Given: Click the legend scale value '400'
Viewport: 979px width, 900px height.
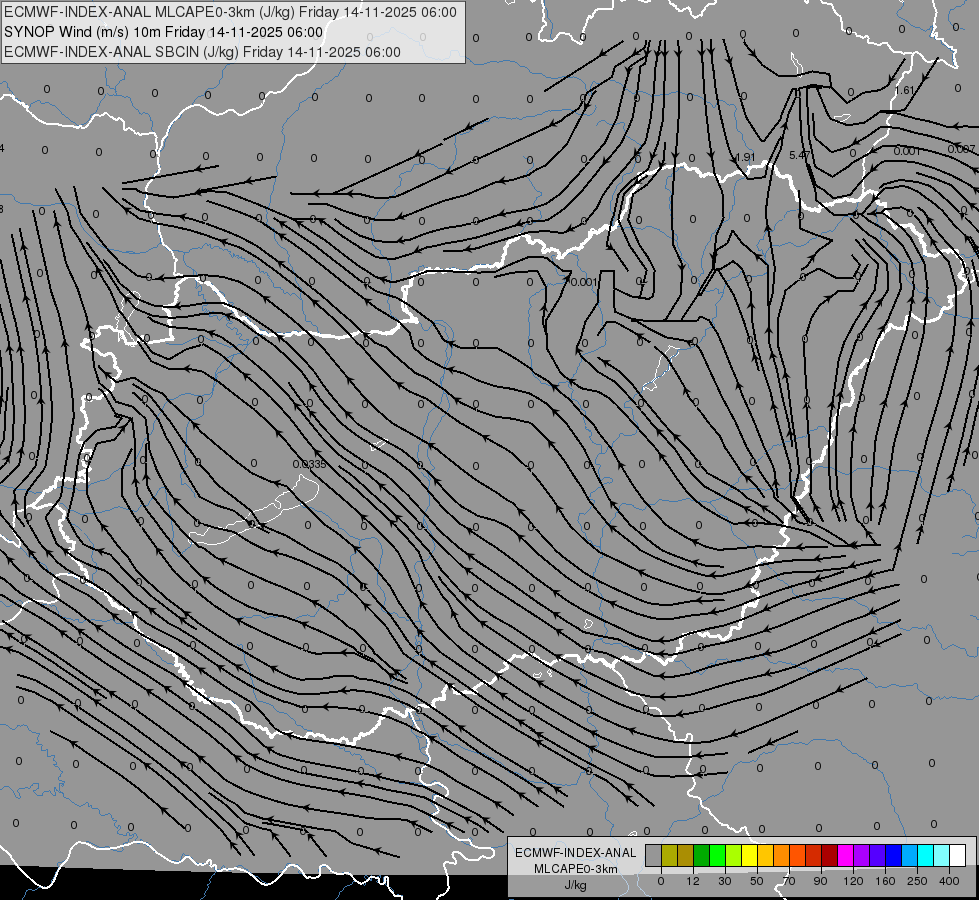Looking at the screenshot, I should click(x=949, y=881).
